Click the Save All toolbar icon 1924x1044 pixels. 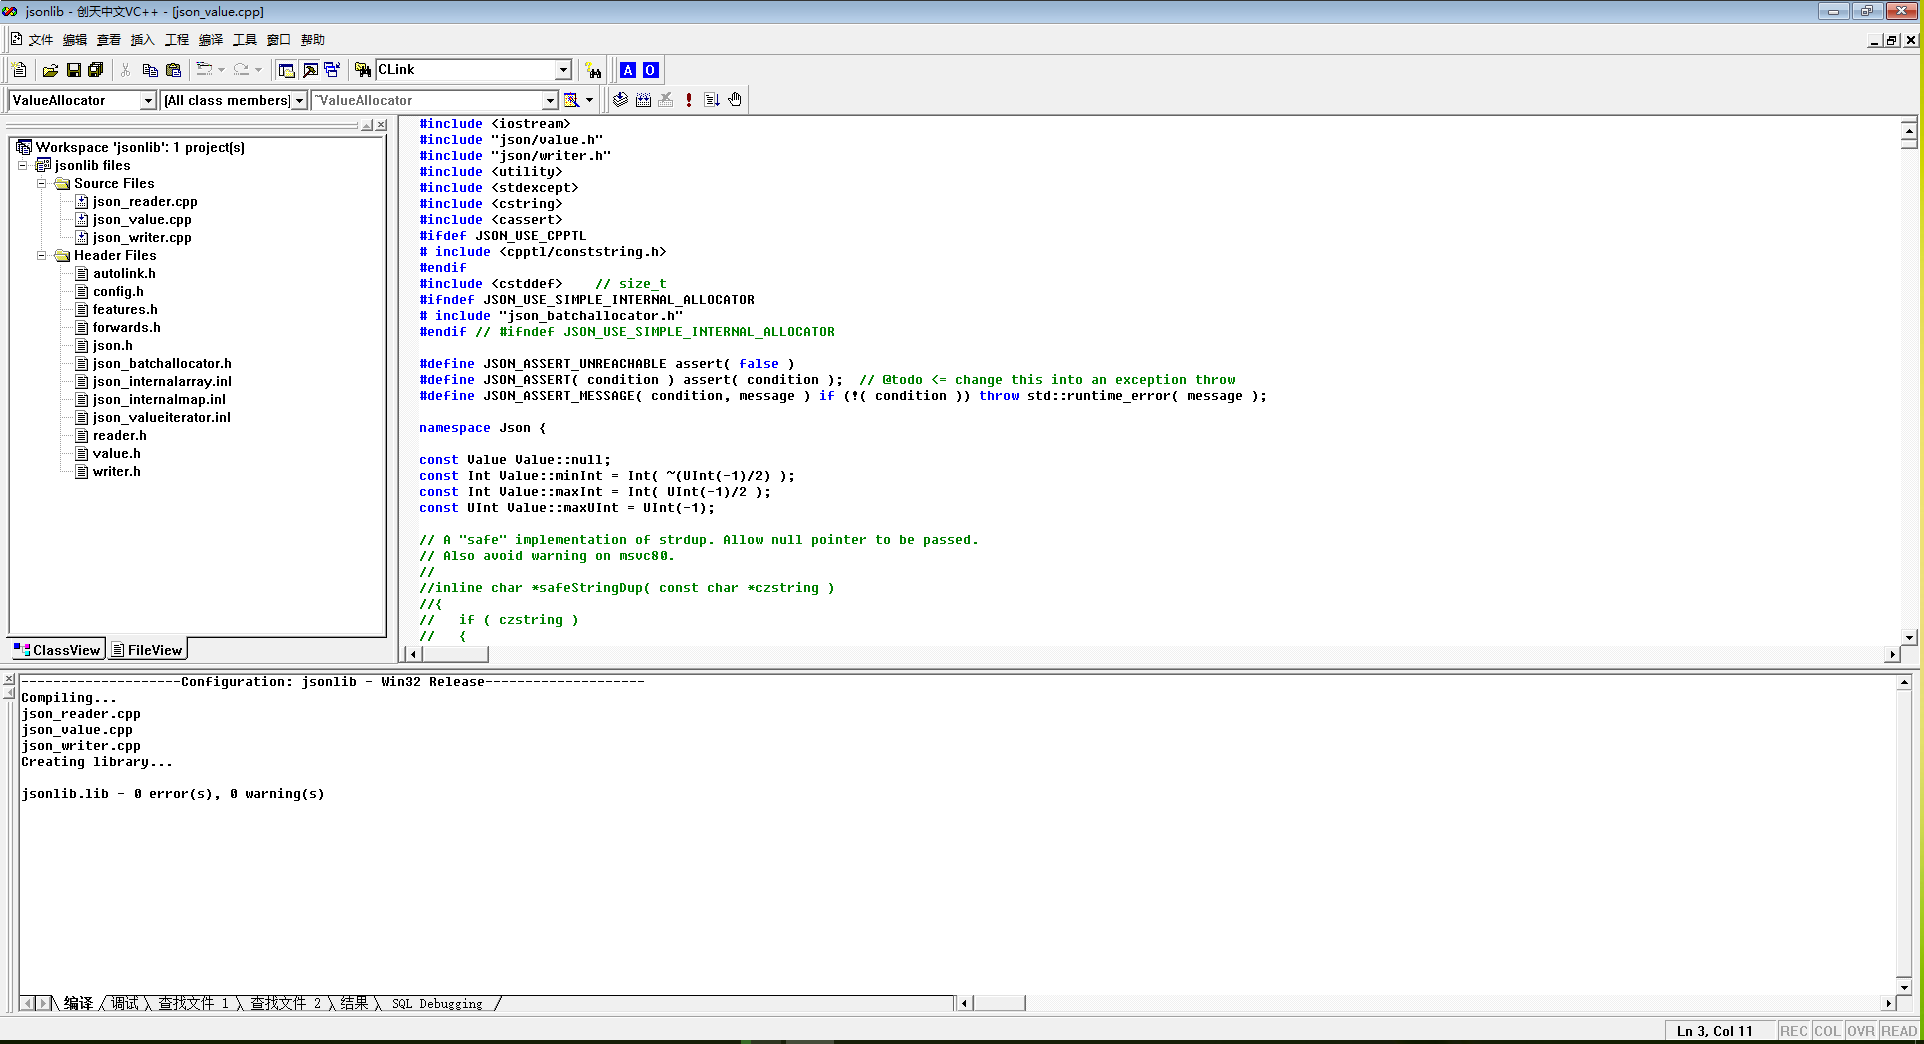(x=96, y=70)
